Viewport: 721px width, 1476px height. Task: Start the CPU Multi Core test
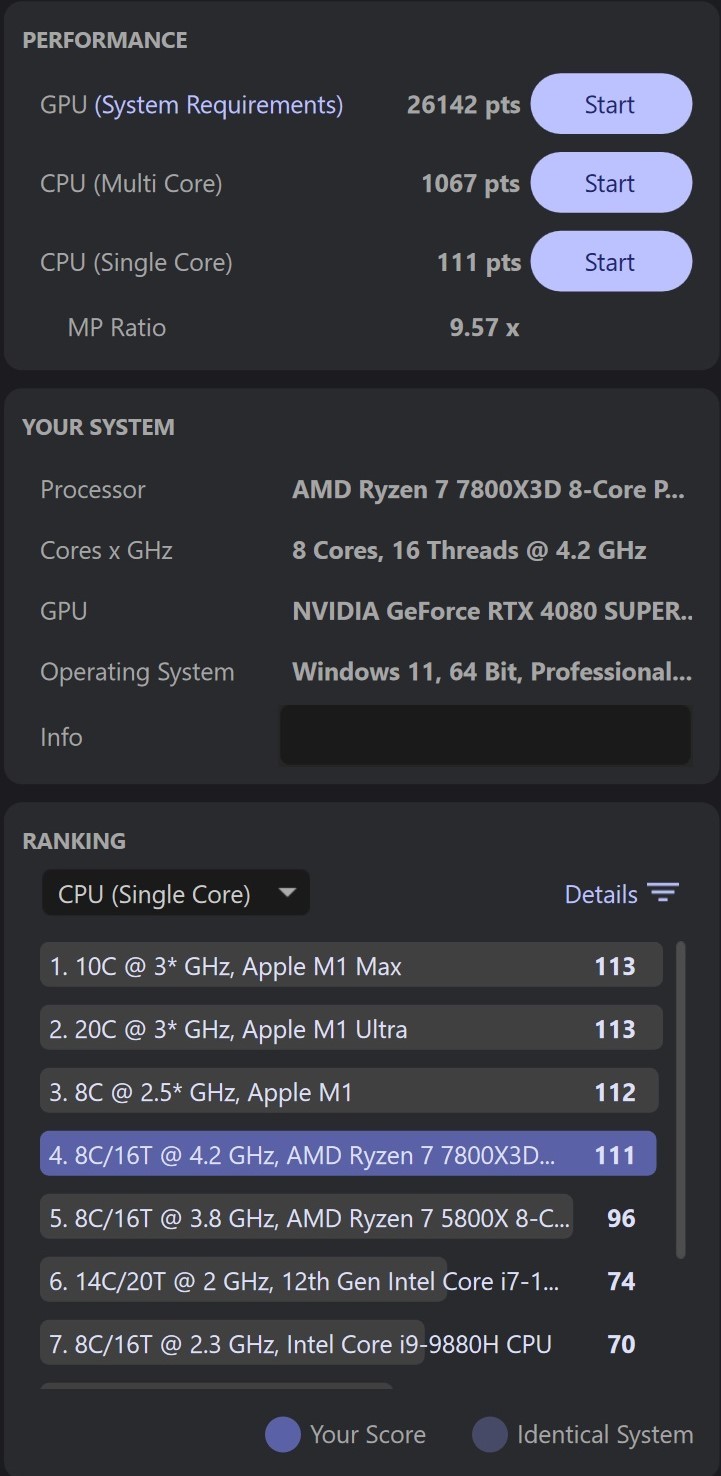tap(611, 183)
